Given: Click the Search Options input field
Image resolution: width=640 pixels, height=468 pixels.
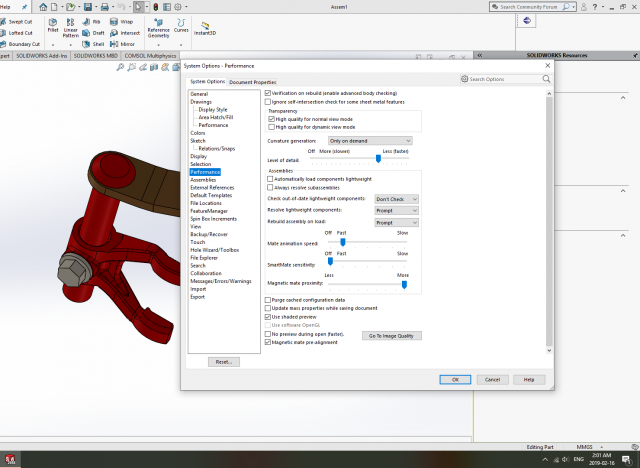Looking at the screenshot, I should (x=505, y=79).
